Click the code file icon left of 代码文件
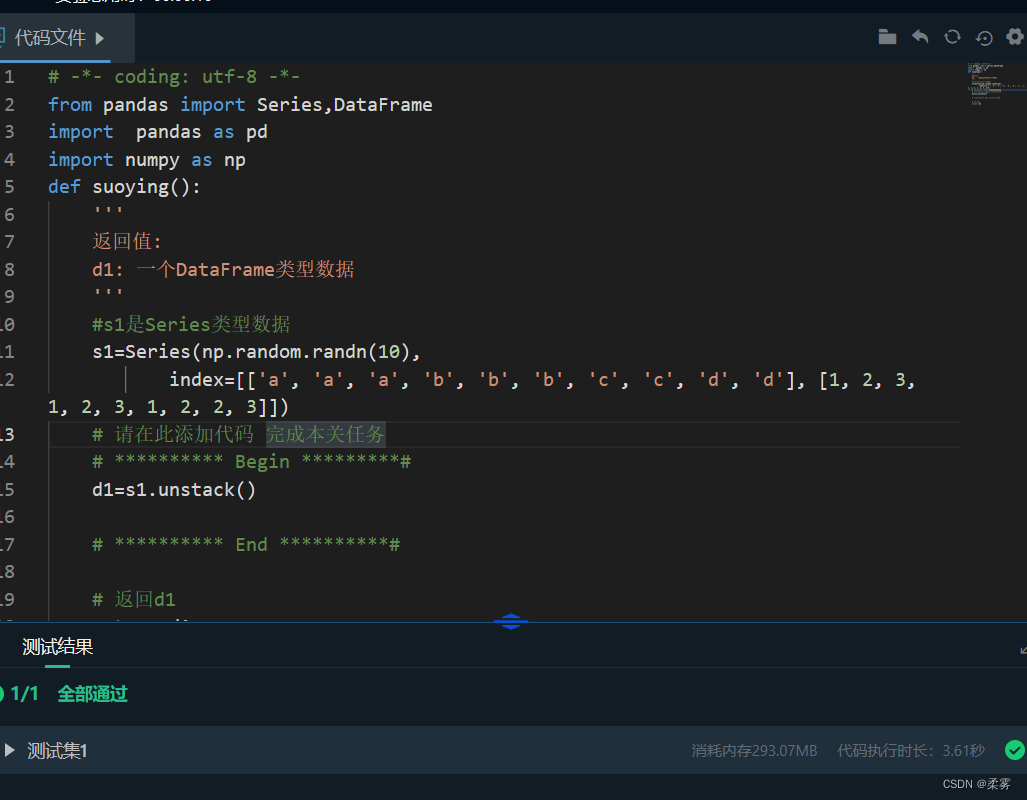Image resolution: width=1027 pixels, height=800 pixels. click(x=2, y=37)
